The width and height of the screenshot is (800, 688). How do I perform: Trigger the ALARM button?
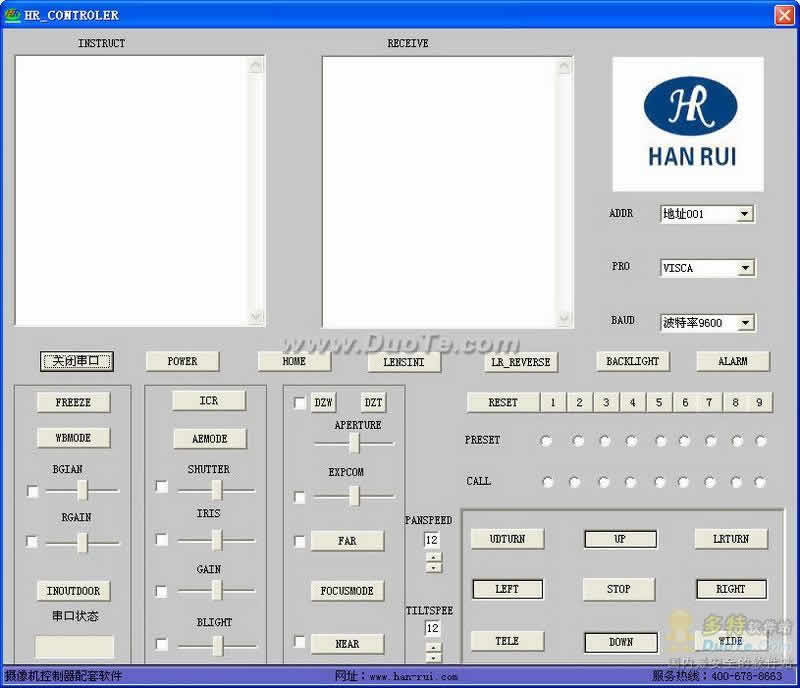pos(733,361)
